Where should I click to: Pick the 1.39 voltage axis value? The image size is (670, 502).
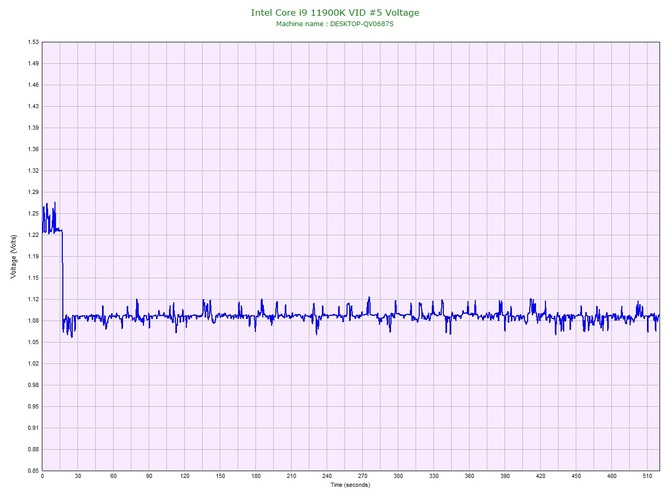[x=33, y=128]
